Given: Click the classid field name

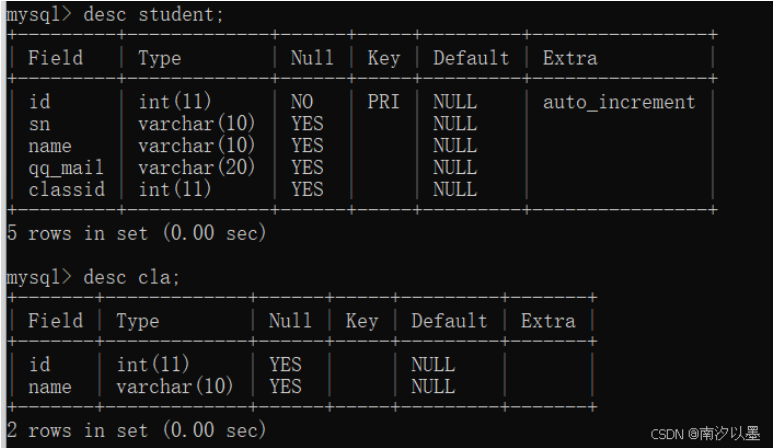Looking at the screenshot, I should pyautogui.click(x=65, y=189).
